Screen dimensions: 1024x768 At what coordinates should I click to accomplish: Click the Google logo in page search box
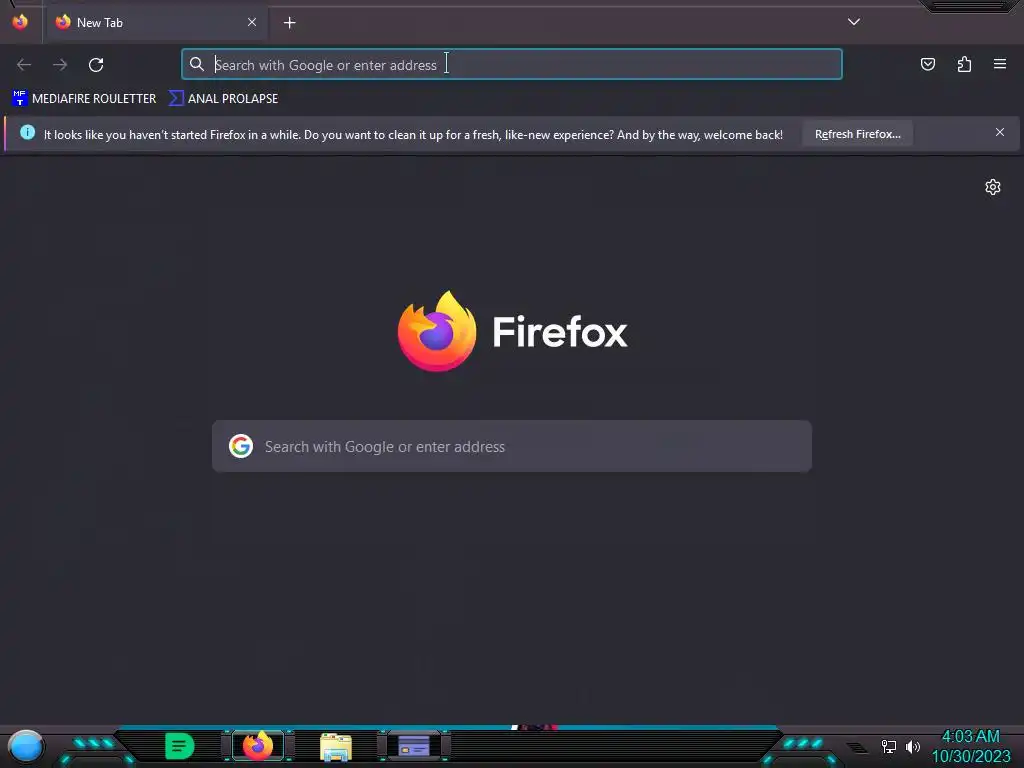pos(241,446)
